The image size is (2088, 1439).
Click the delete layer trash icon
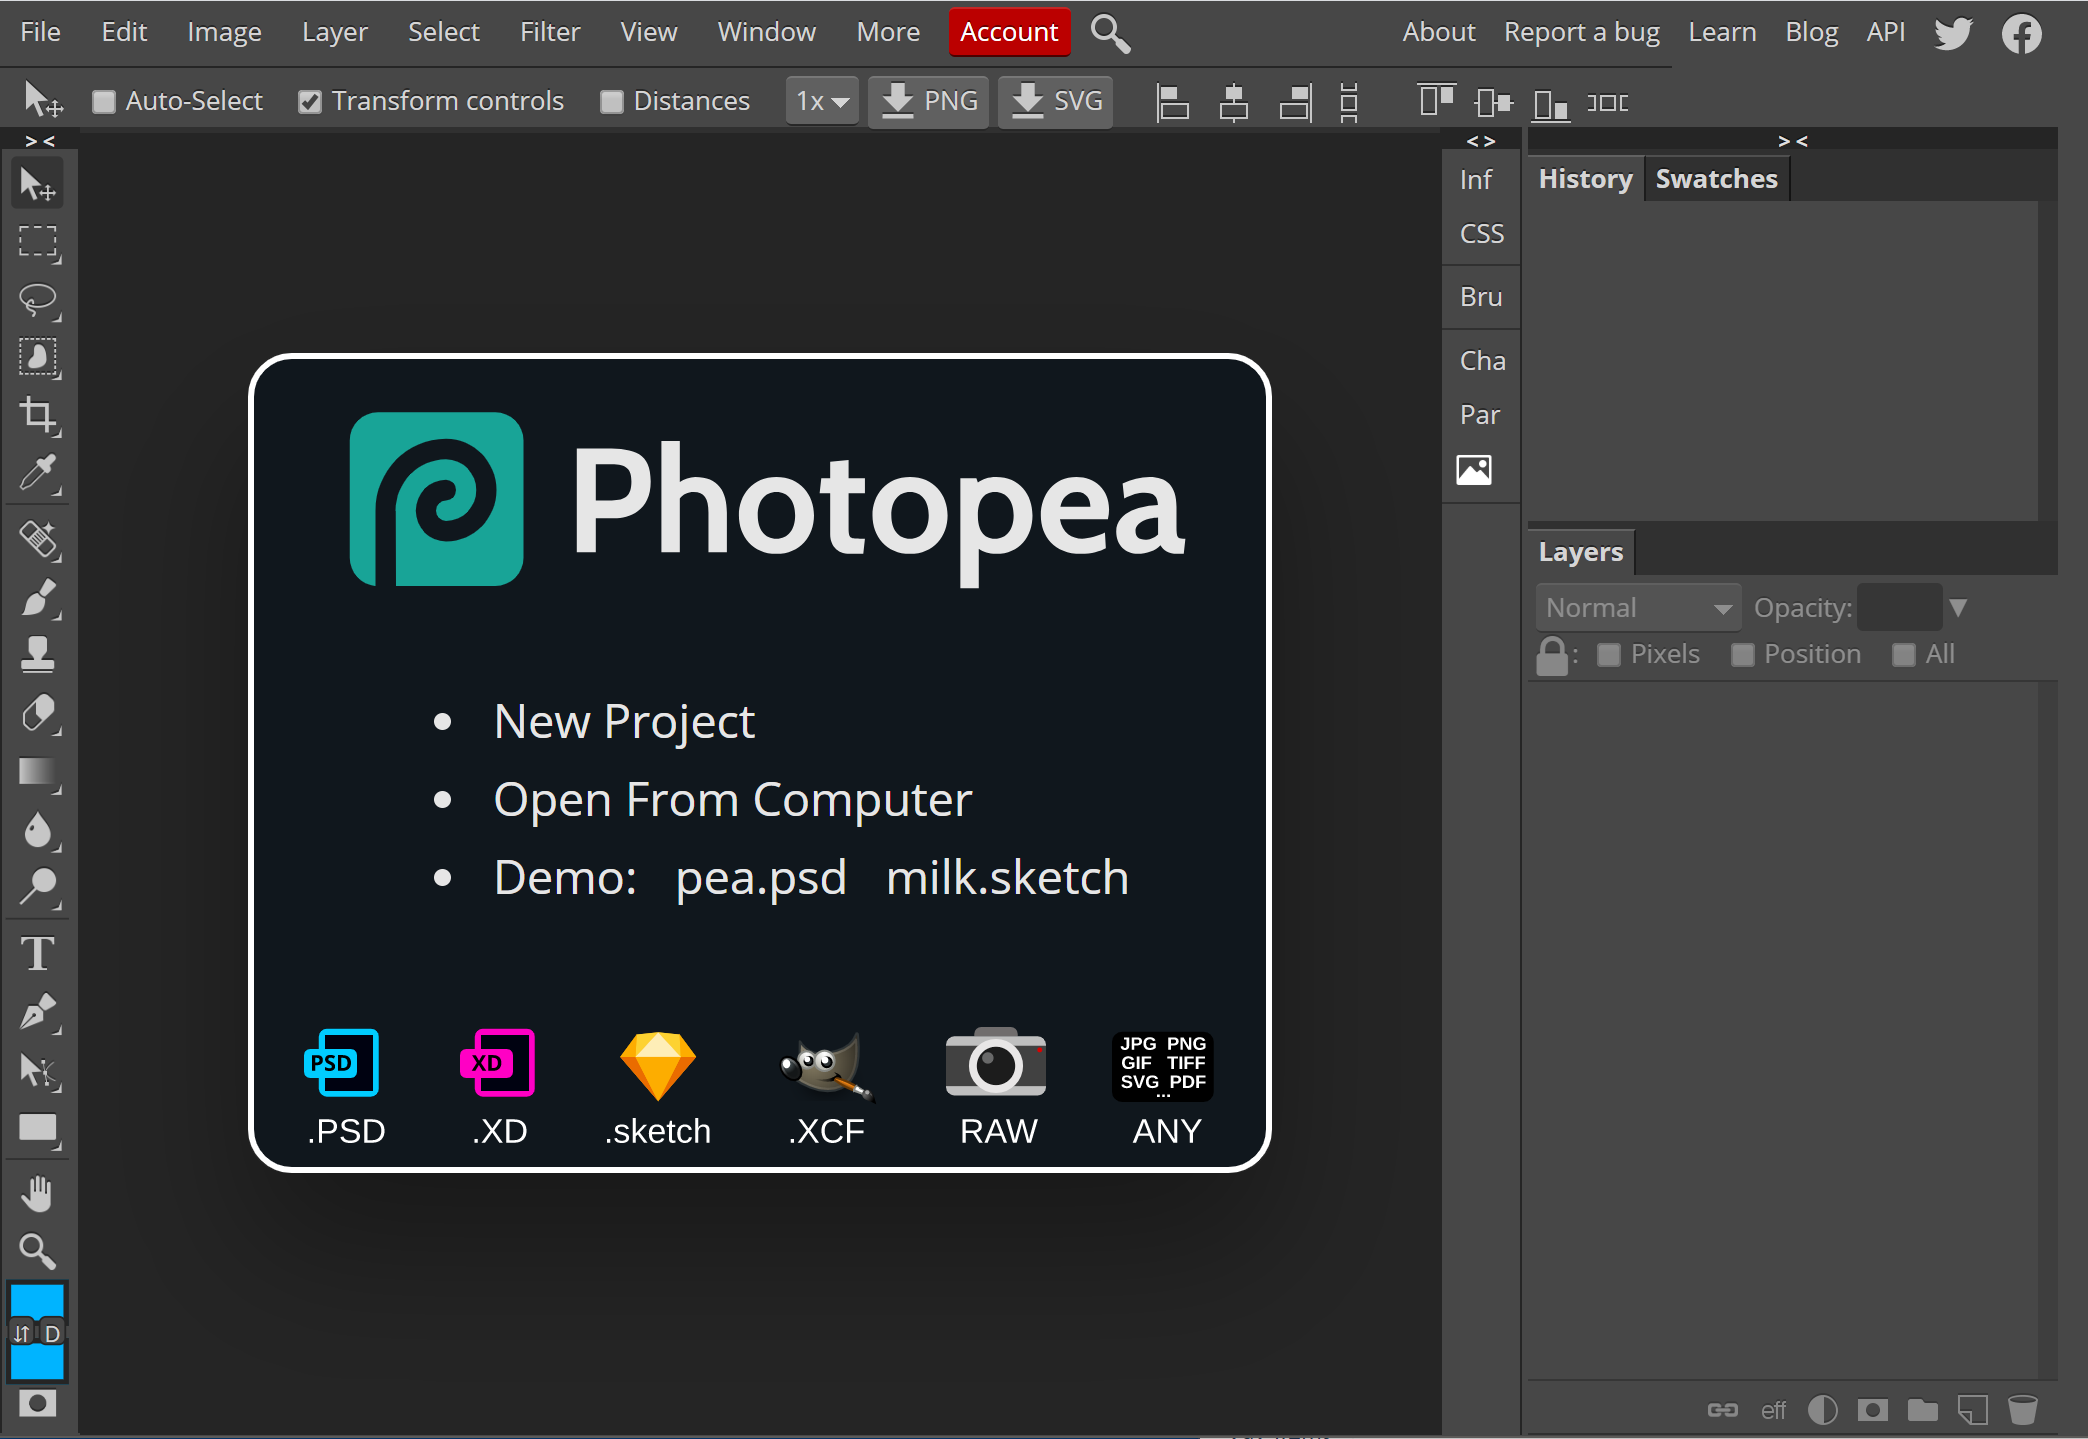click(x=2022, y=1410)
